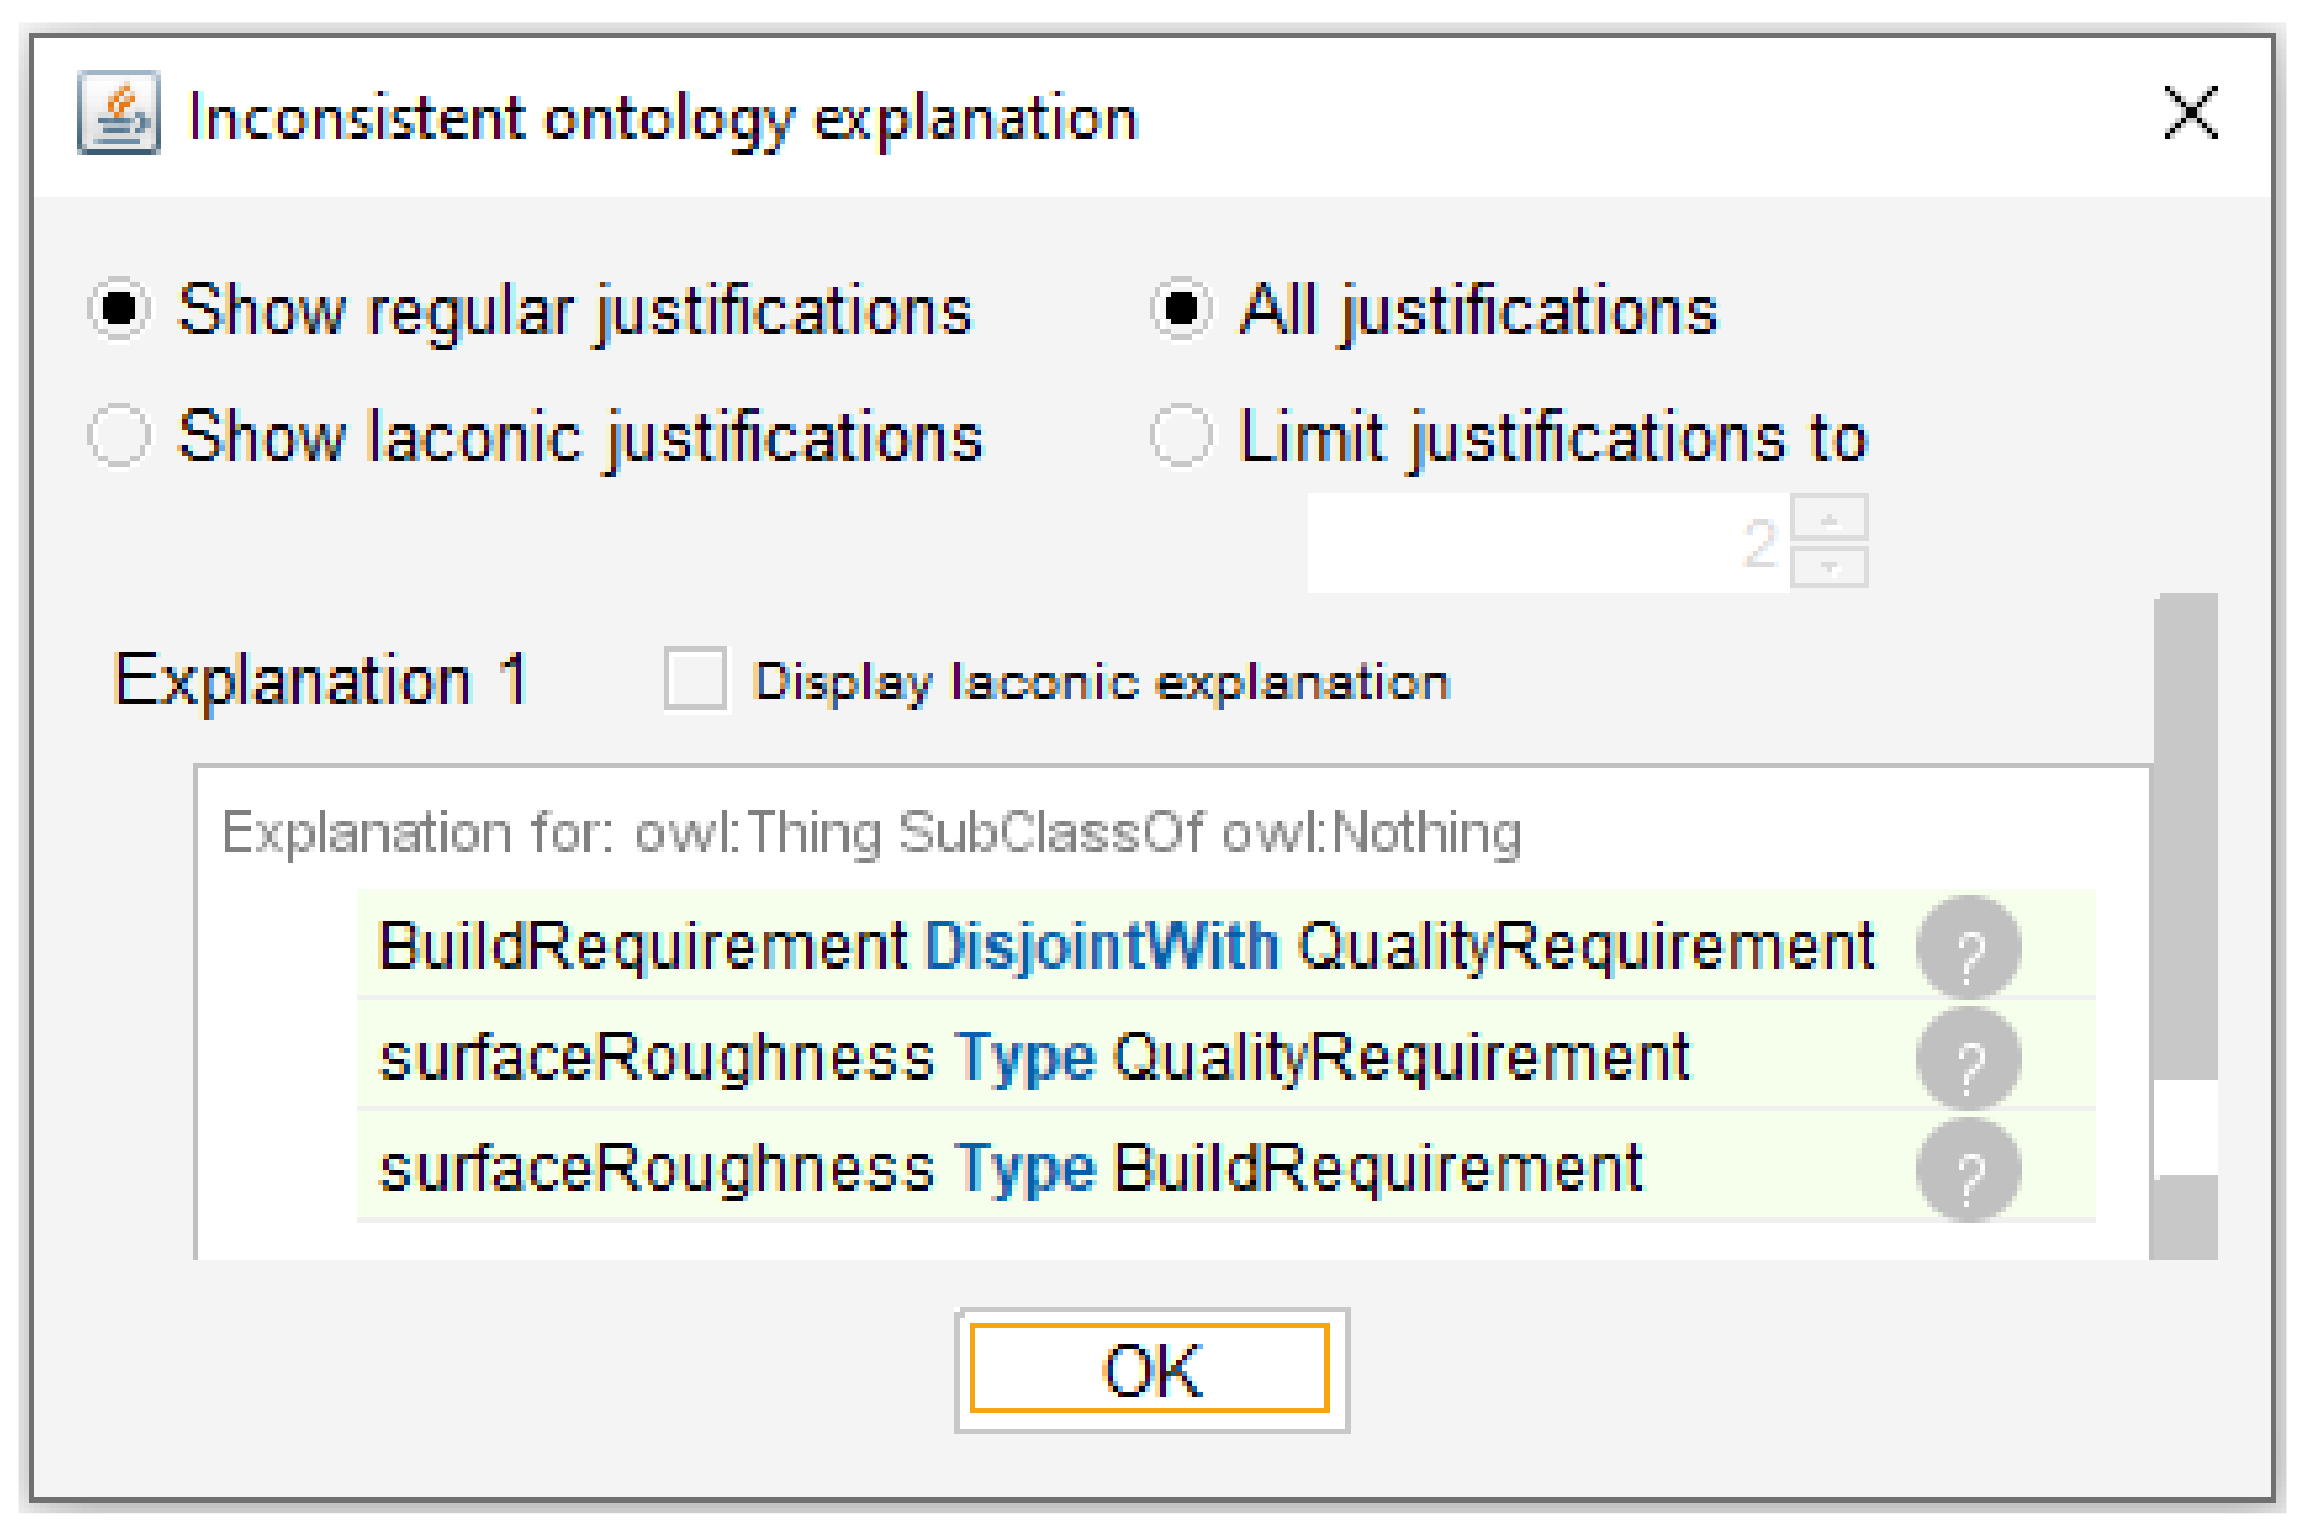Click the Java application icon in title bar
Image resolution: width=2304 pixels, height=1532 pixels.
pyautogui.click(x=118, y=113)
